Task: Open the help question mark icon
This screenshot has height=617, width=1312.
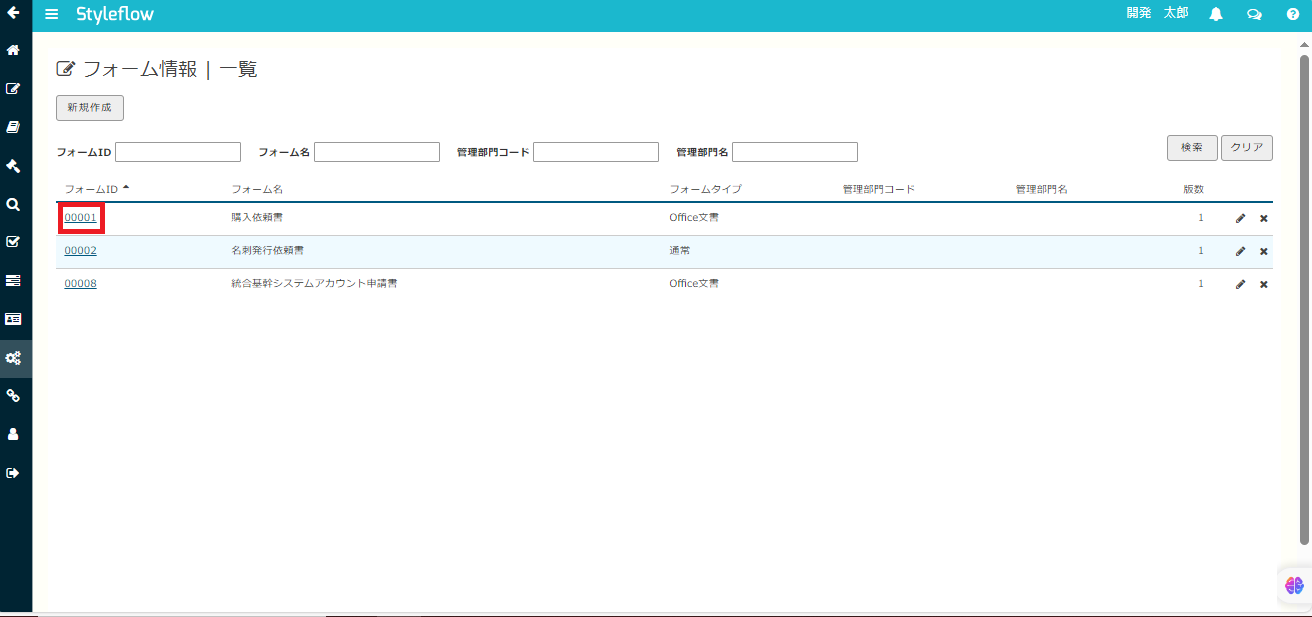Action: [1292, 14]
